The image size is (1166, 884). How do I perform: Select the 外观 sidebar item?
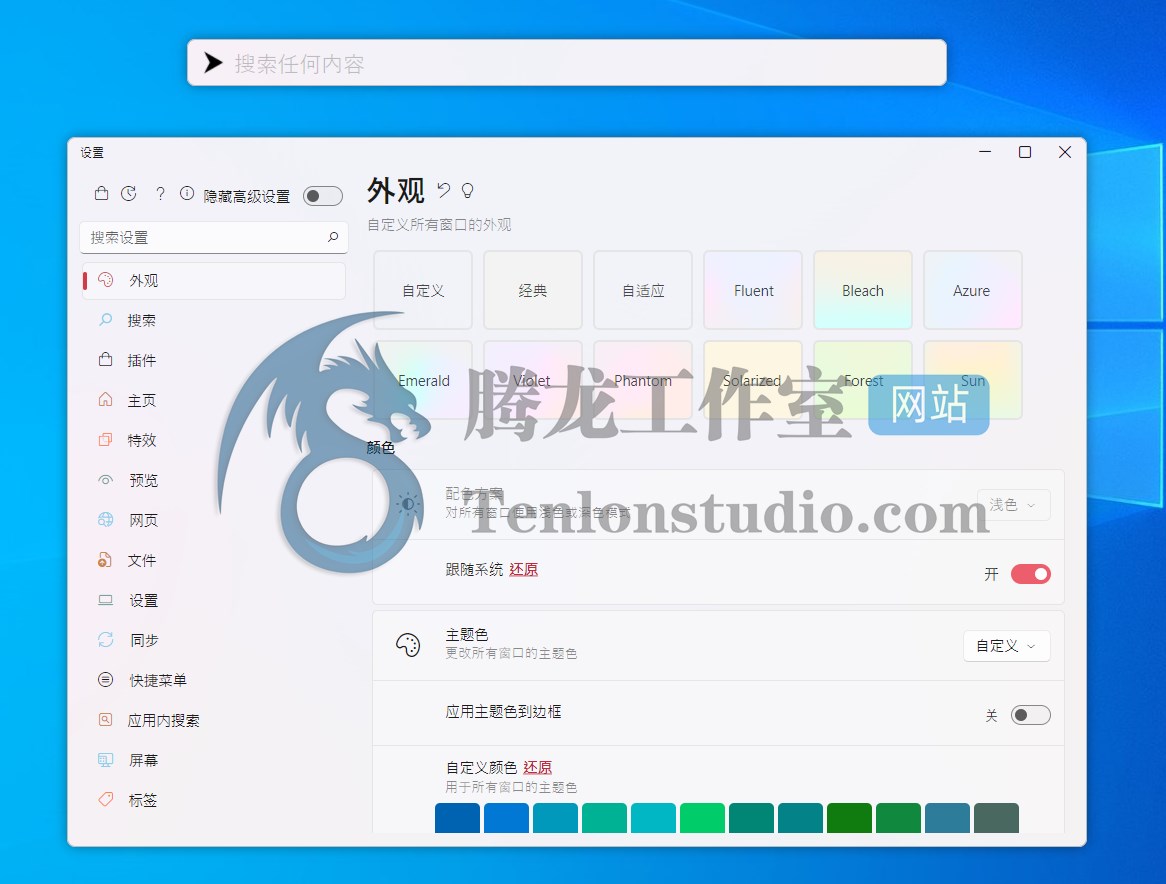tap(214, 280)
